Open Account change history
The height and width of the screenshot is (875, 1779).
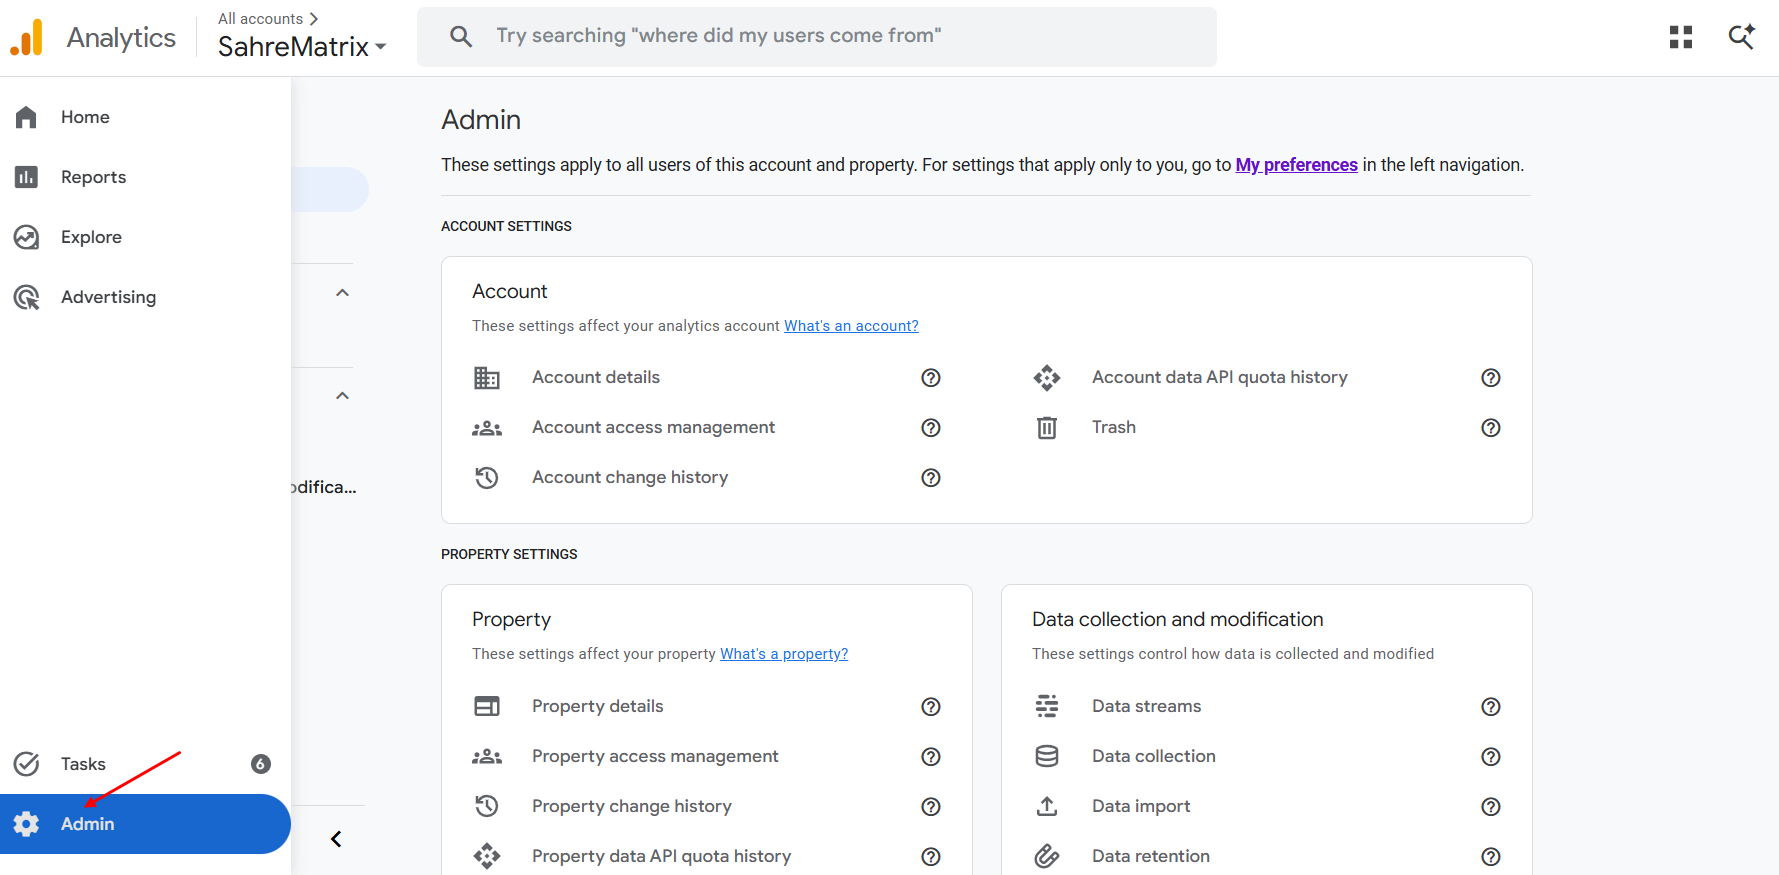pyautogui.click(x=630, y=477)
